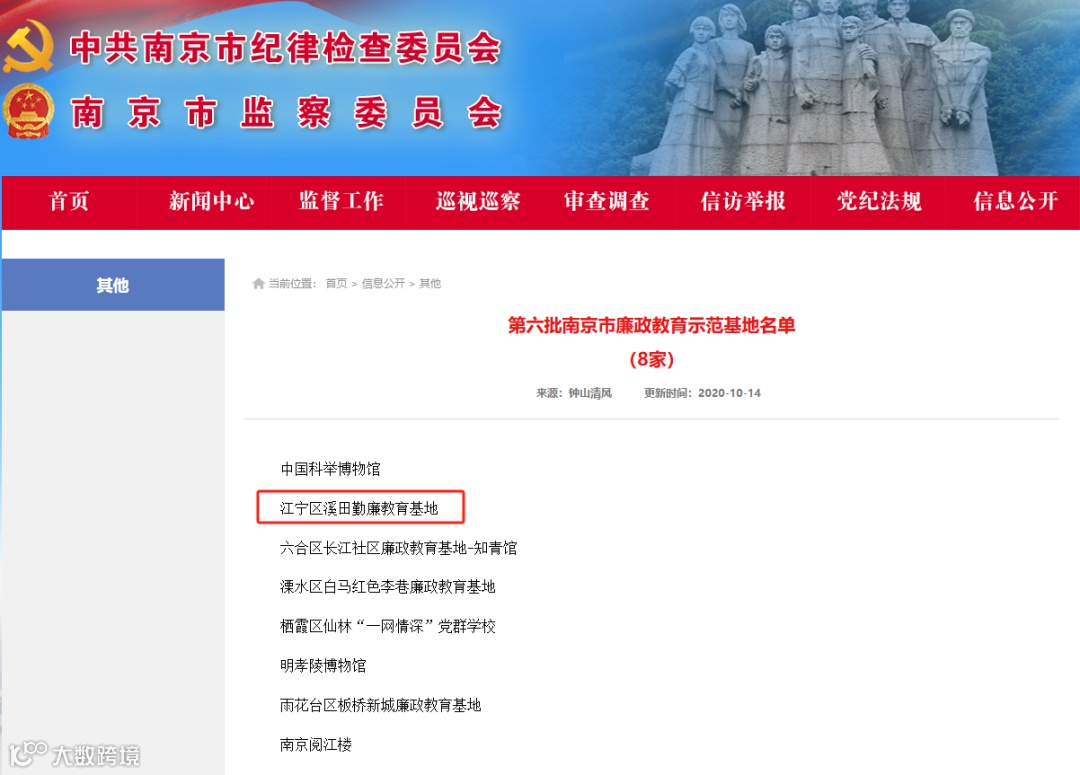Go to 信息公开 in the top nav
Viewport: 1080px width, 775px height.
[1015, 201]
